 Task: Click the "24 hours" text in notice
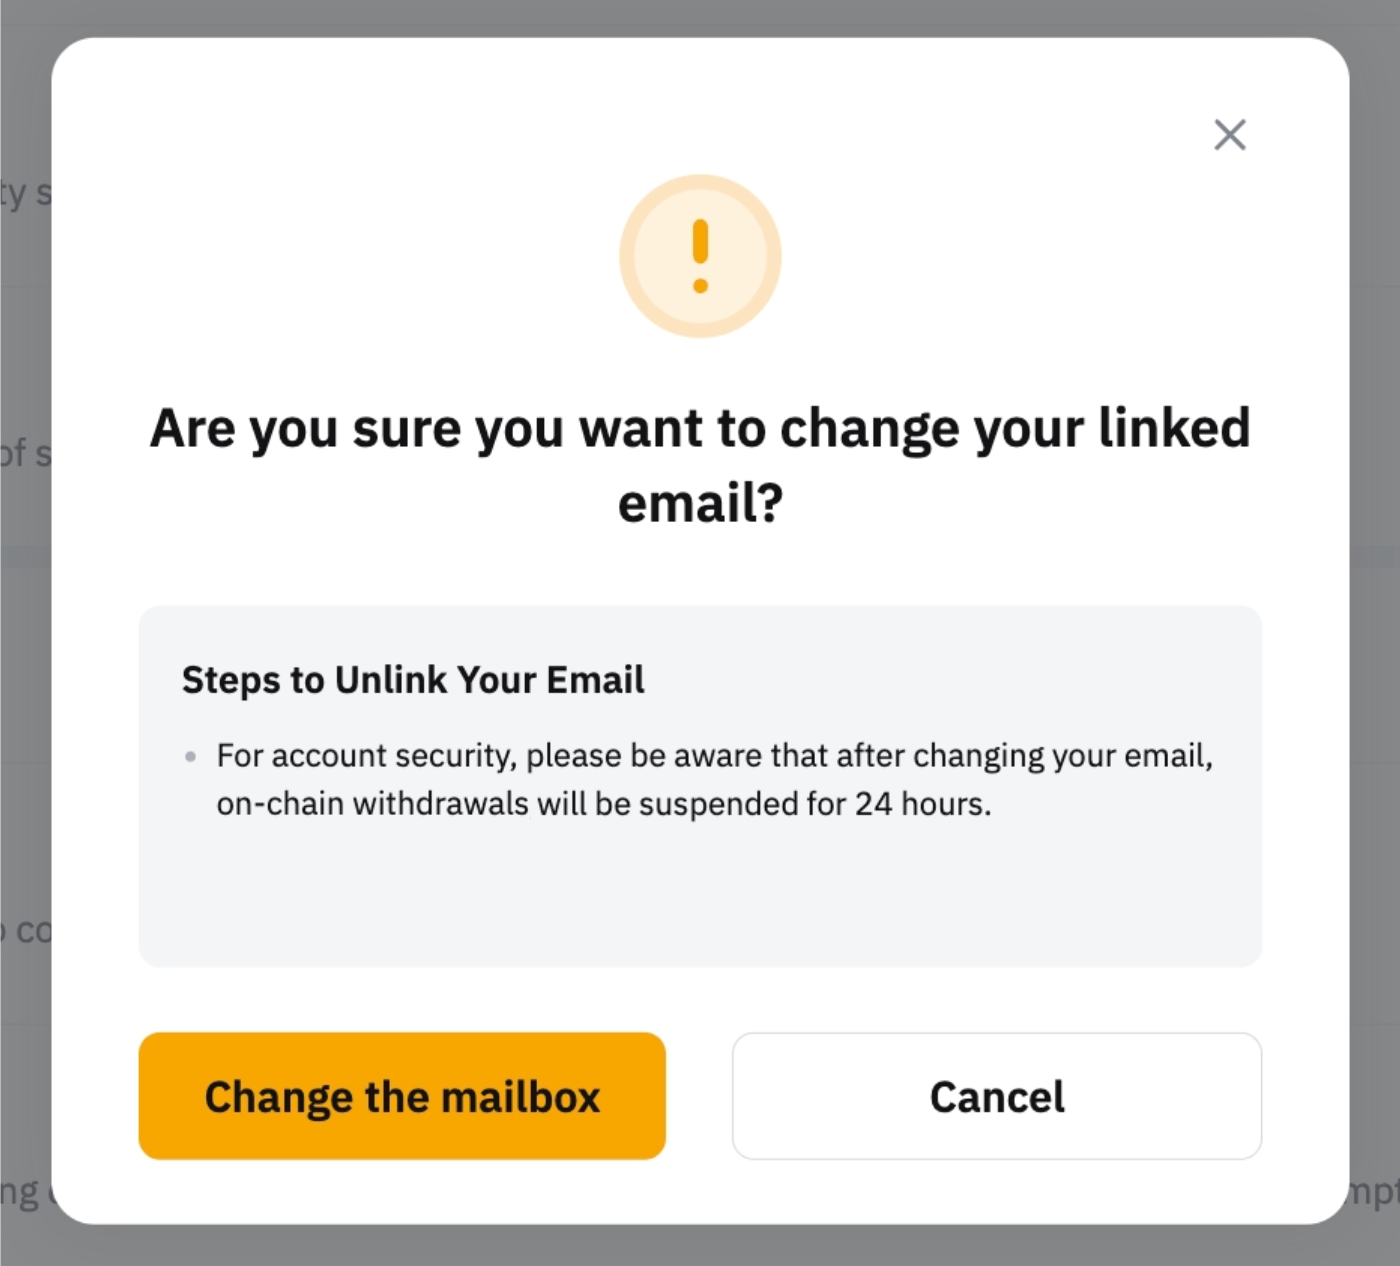pyautogui.click(x=921, y=804)
